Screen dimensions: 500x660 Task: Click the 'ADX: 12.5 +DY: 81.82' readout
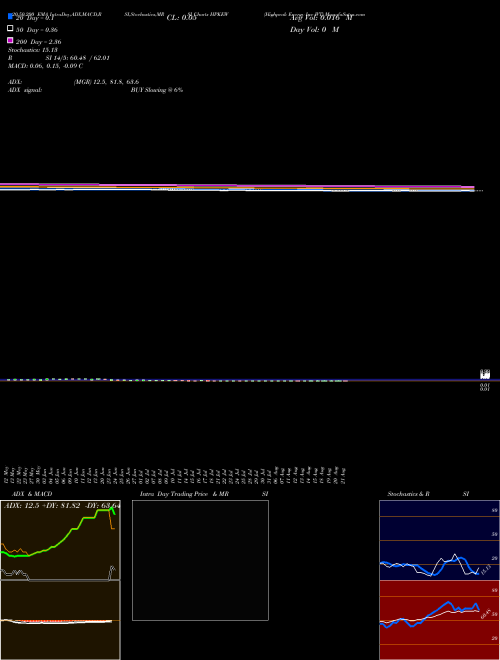[x=43, y=505]
